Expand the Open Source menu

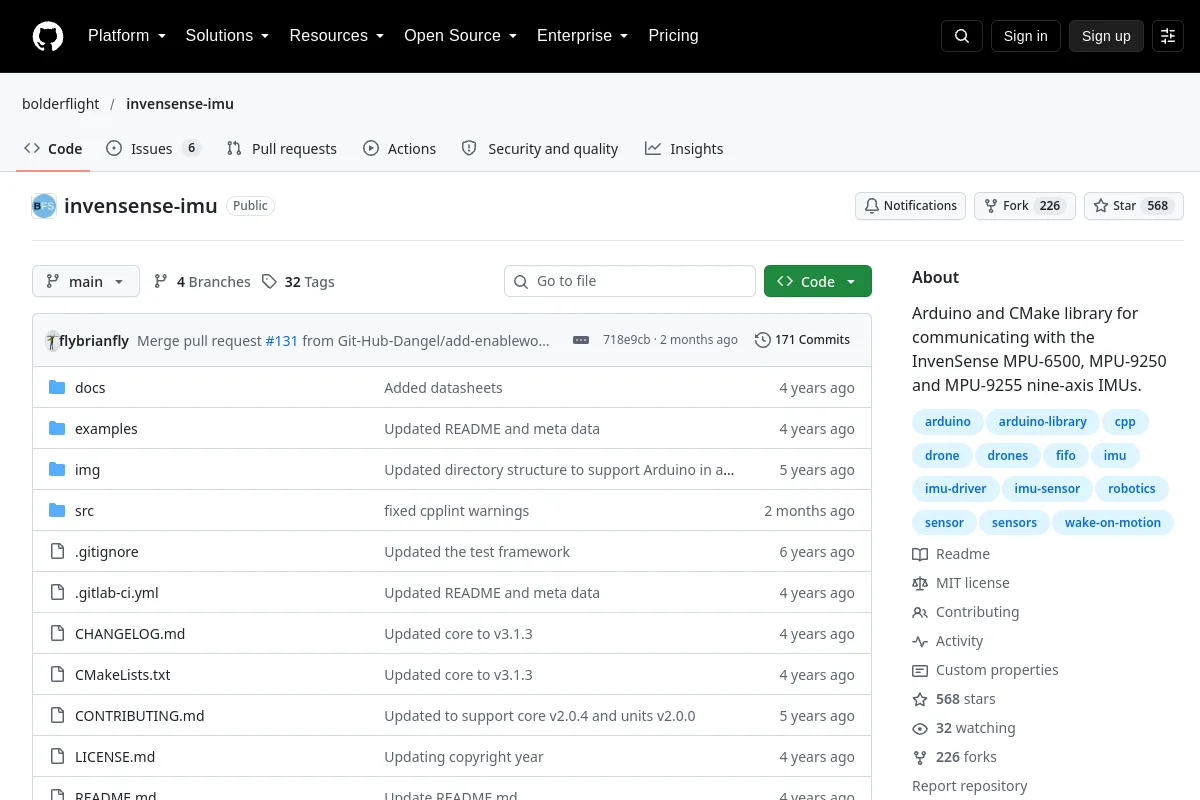coord(460,36)
